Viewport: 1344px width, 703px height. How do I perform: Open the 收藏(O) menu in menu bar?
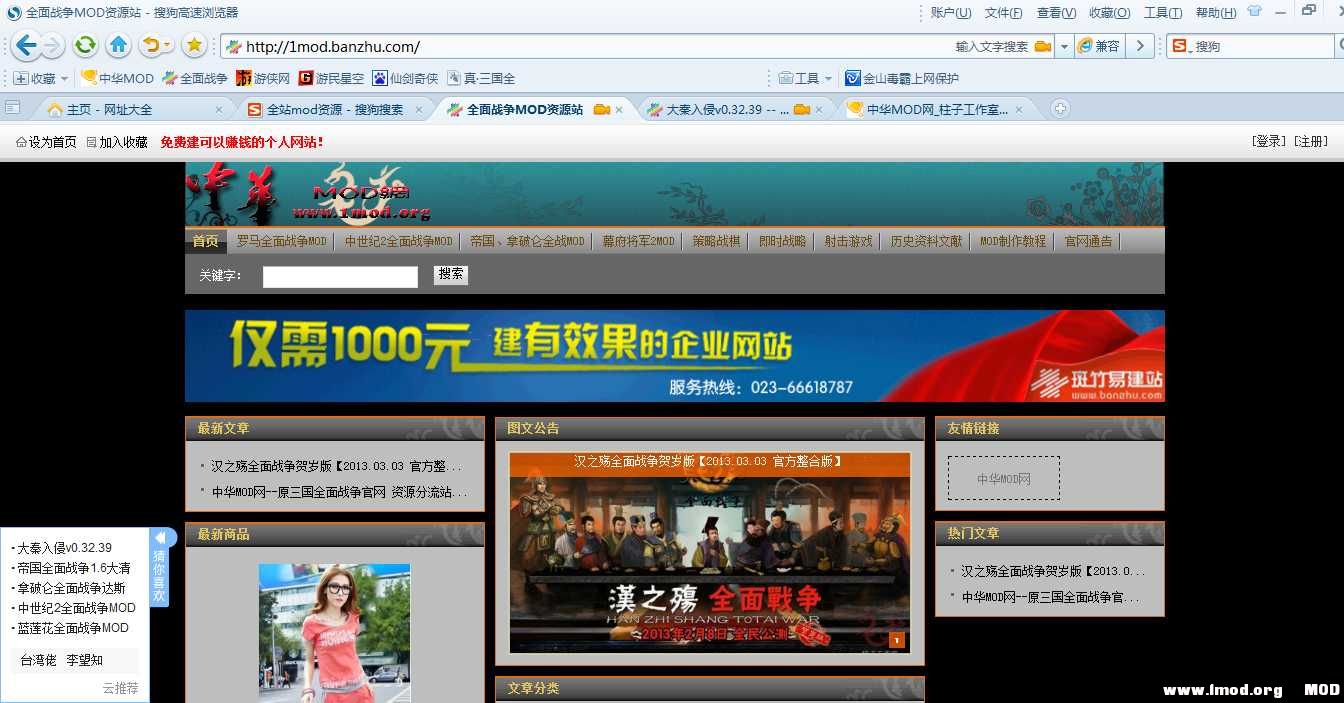point(1109,13)
